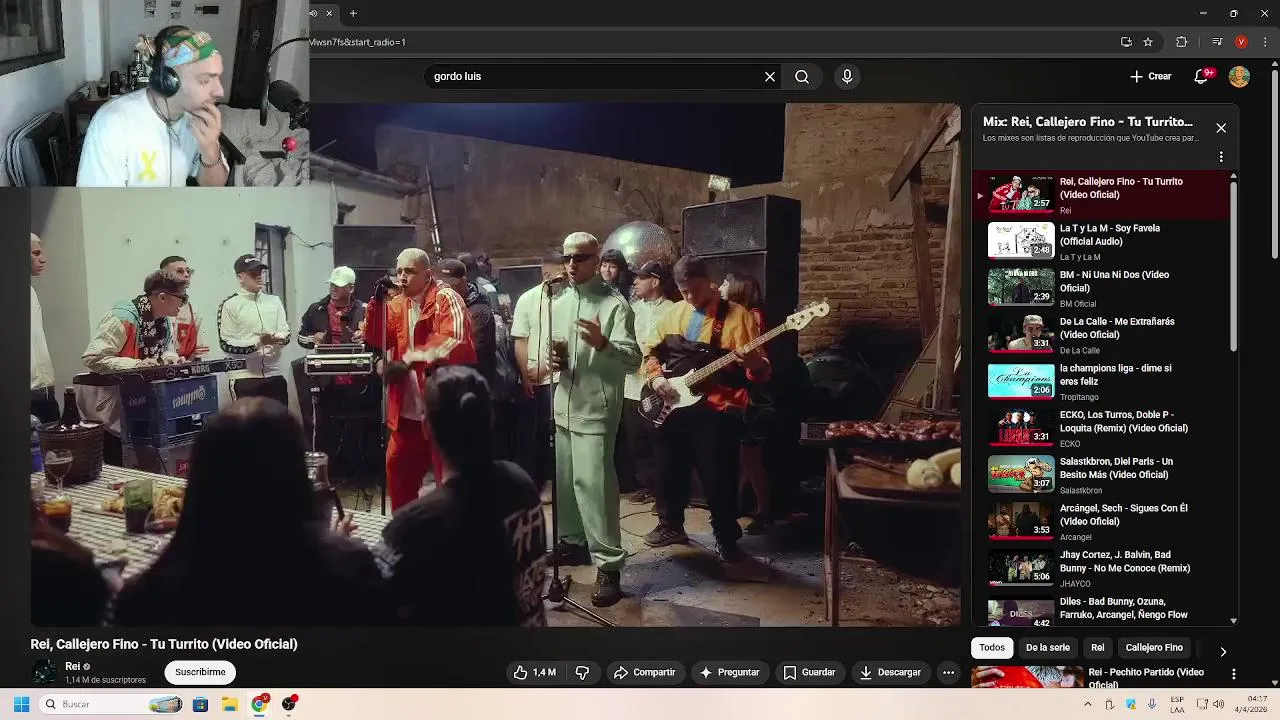Open more actions three-dot button
This screenshot has height=720, width=1280.
(x=948, y=673)
